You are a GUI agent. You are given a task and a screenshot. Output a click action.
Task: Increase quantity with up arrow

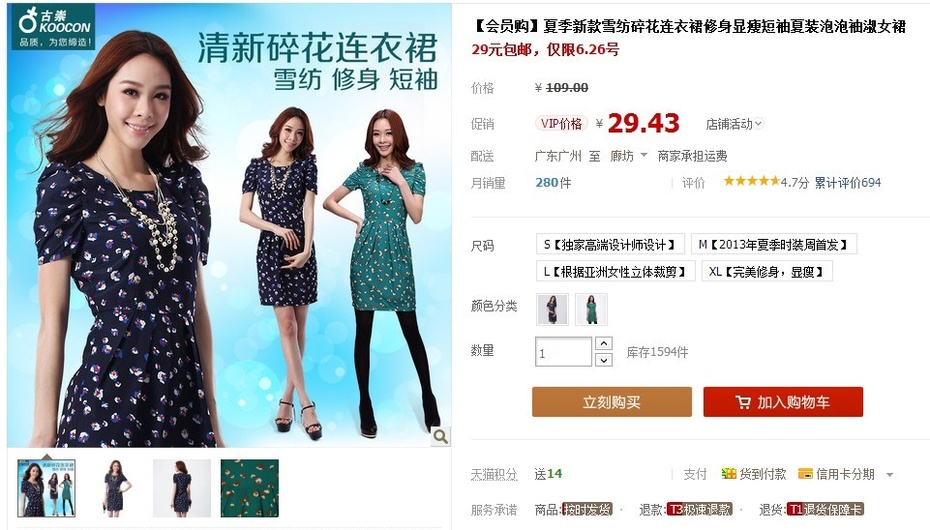[603, 343]
